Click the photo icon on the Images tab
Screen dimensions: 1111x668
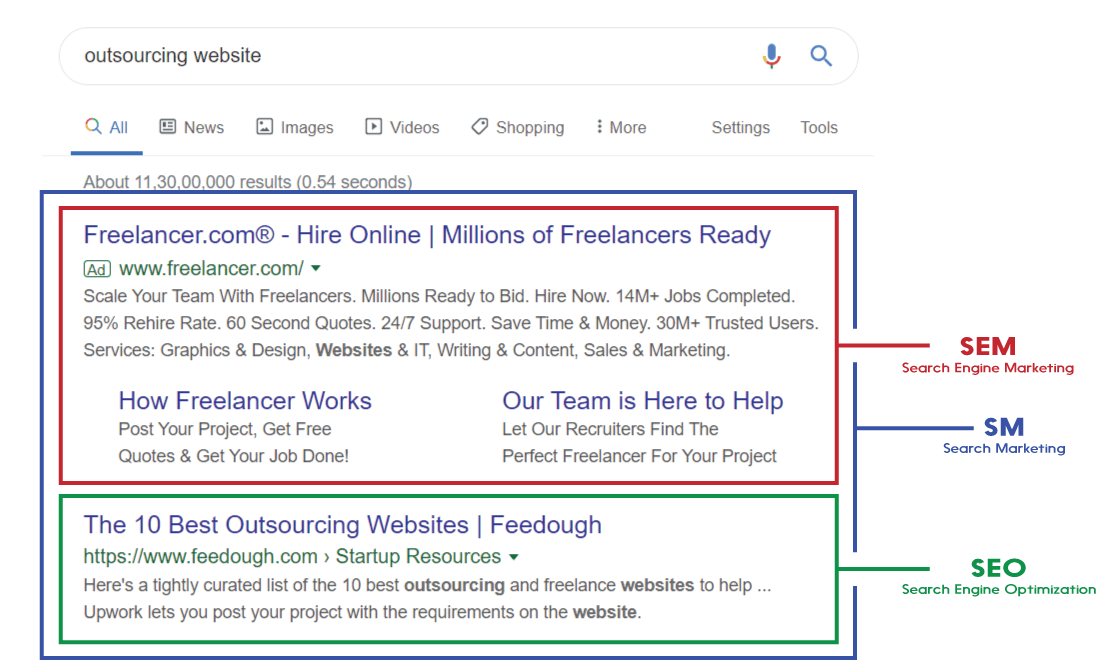[x=263, y=127]
